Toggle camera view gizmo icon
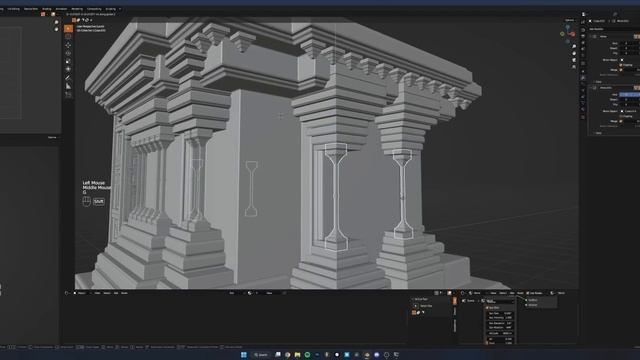 [x=574, y=60]
